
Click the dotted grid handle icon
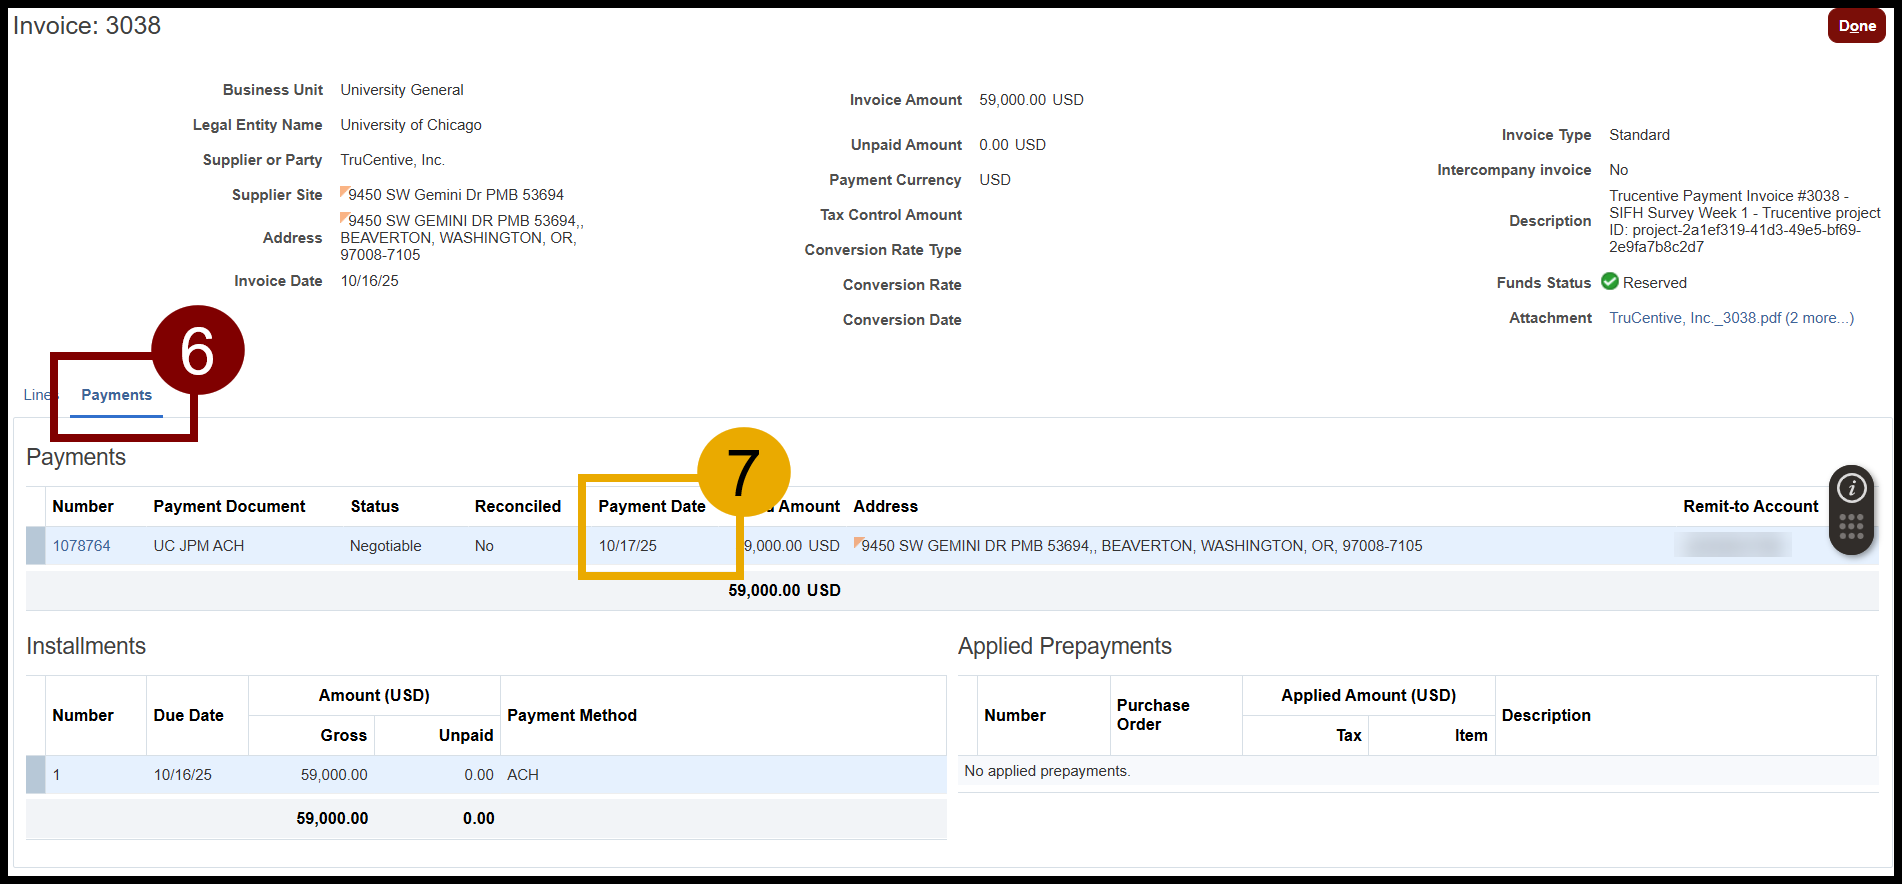click(x=1851, y=527)
